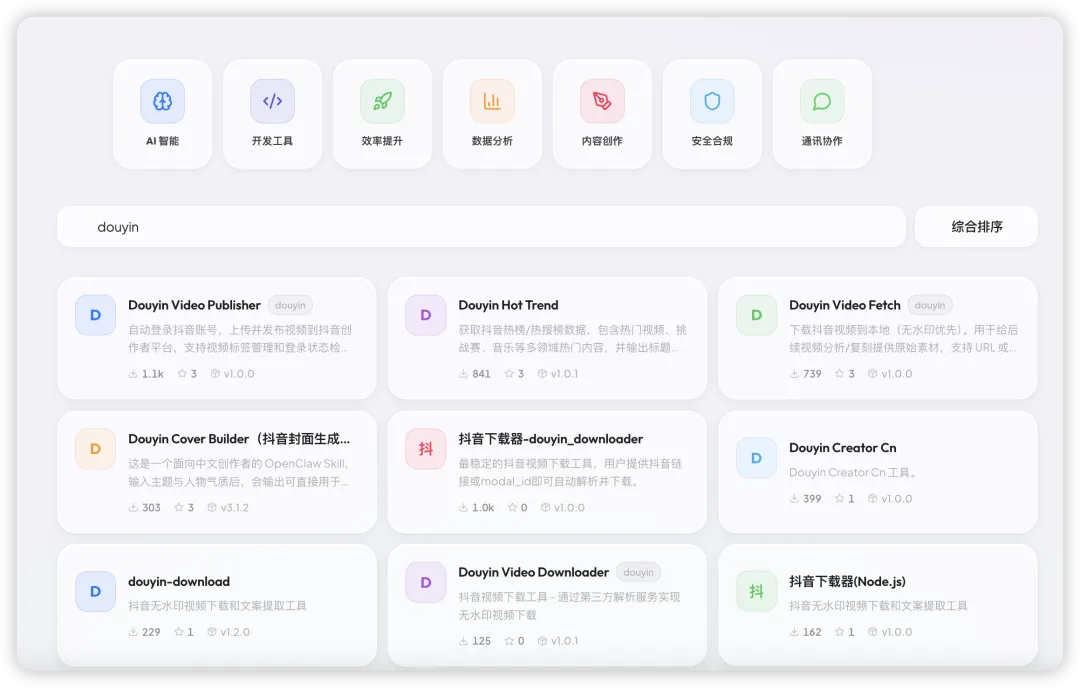Click the 125 download count
Image resolution: width=1080 pixels, height=688 pixels.
click(x=482, y=641)
